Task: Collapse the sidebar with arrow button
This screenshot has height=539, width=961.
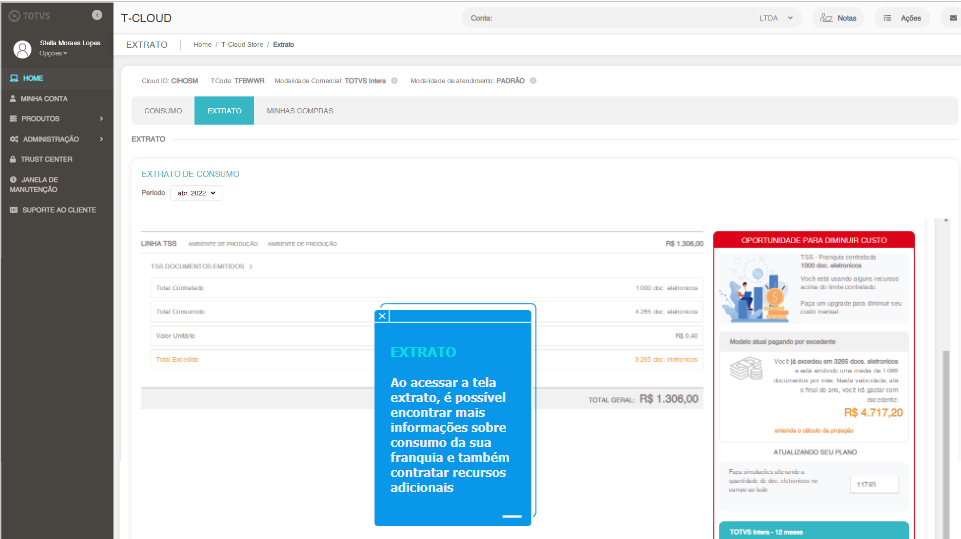Action: (x=97, y=15)
